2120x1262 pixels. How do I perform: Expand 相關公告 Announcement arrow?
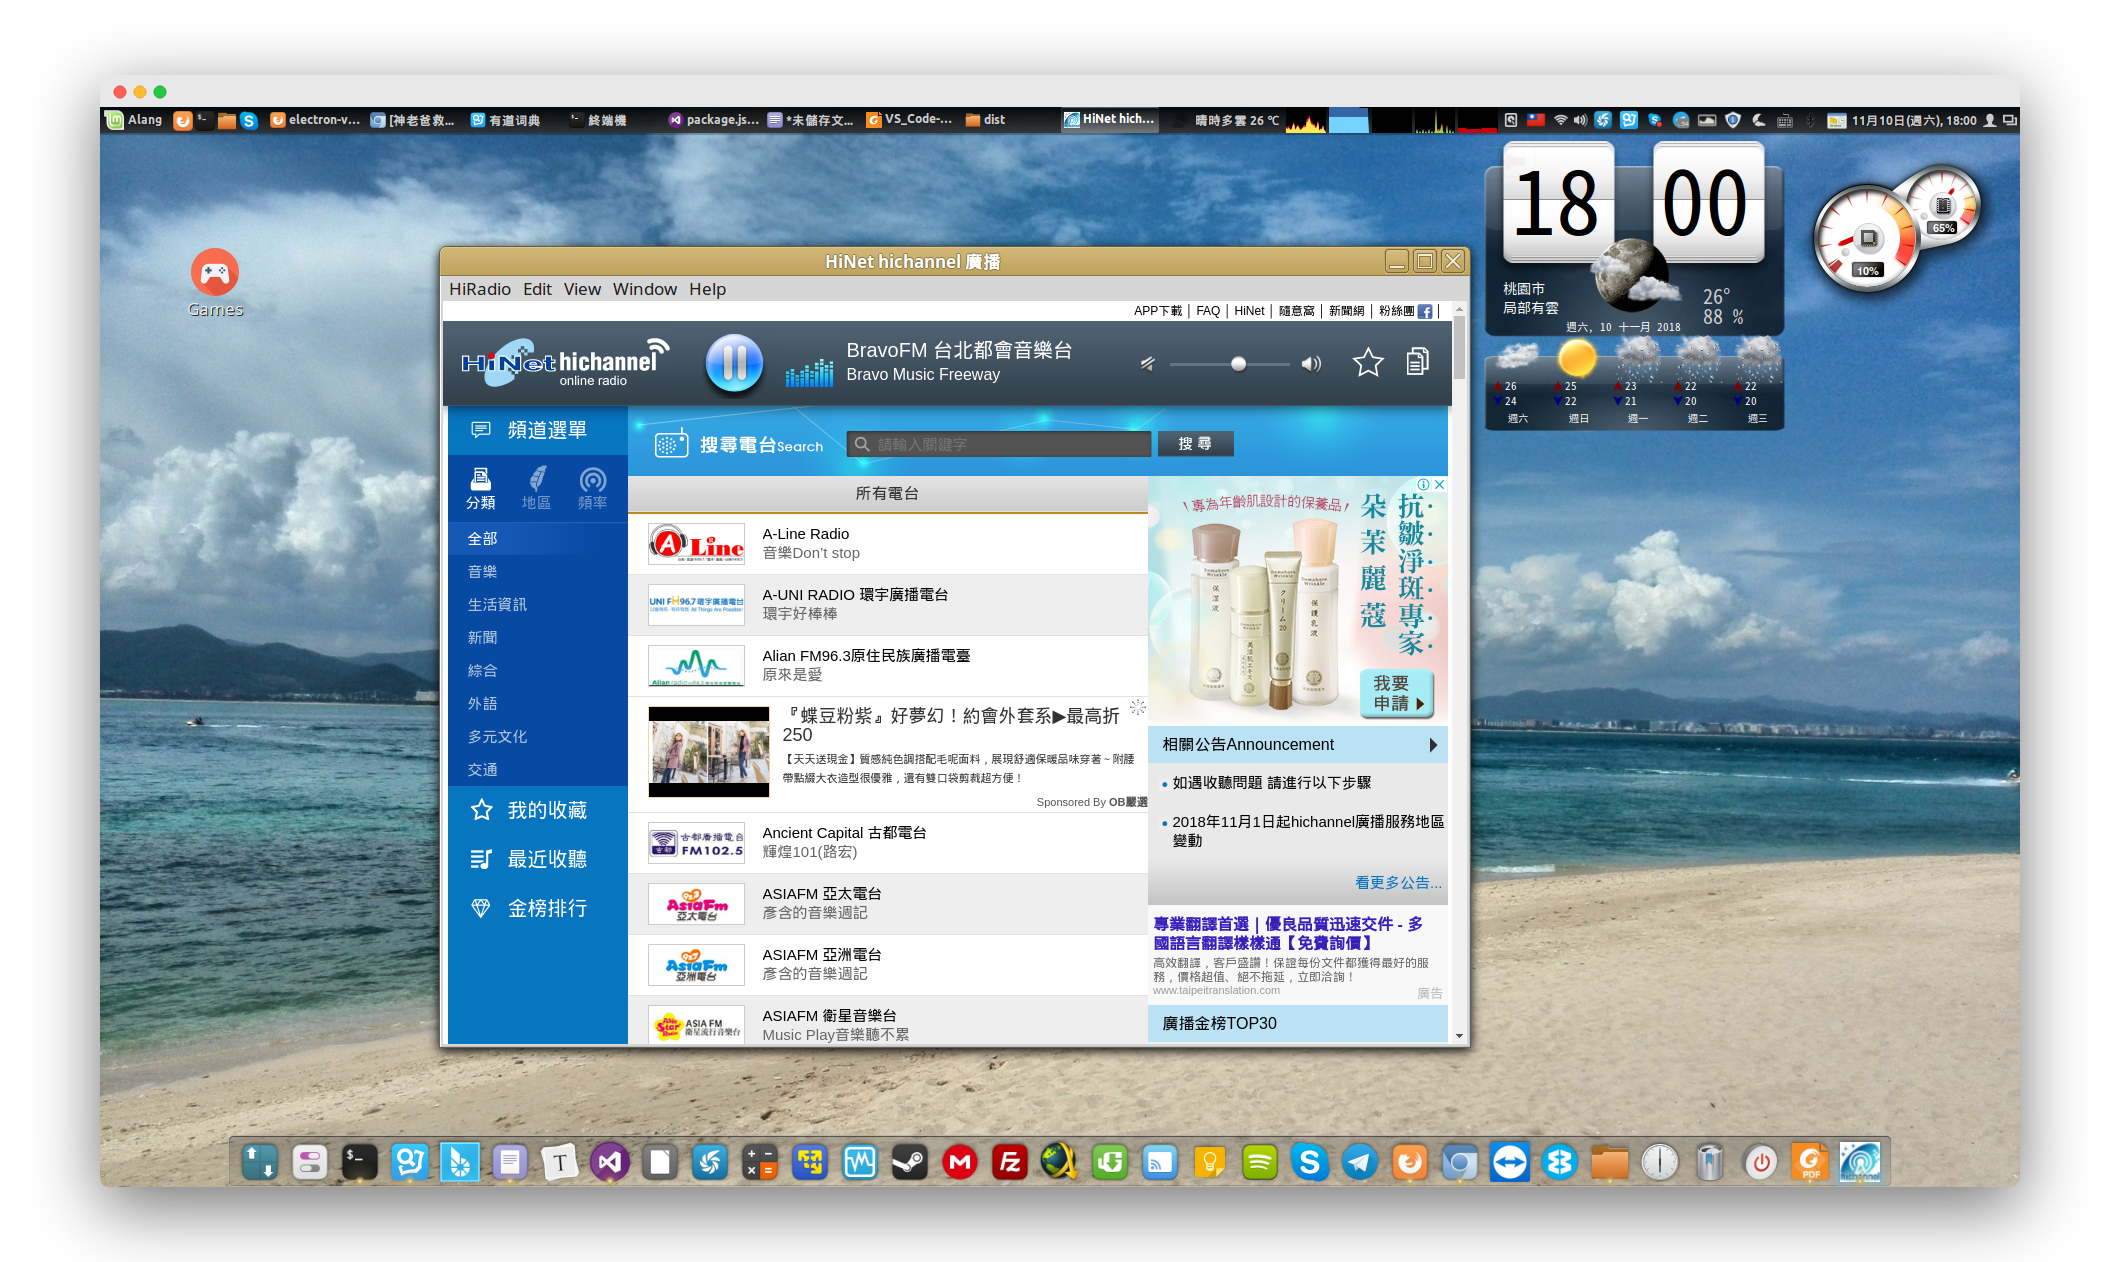pyautogui.click(x=1433, y=745)
